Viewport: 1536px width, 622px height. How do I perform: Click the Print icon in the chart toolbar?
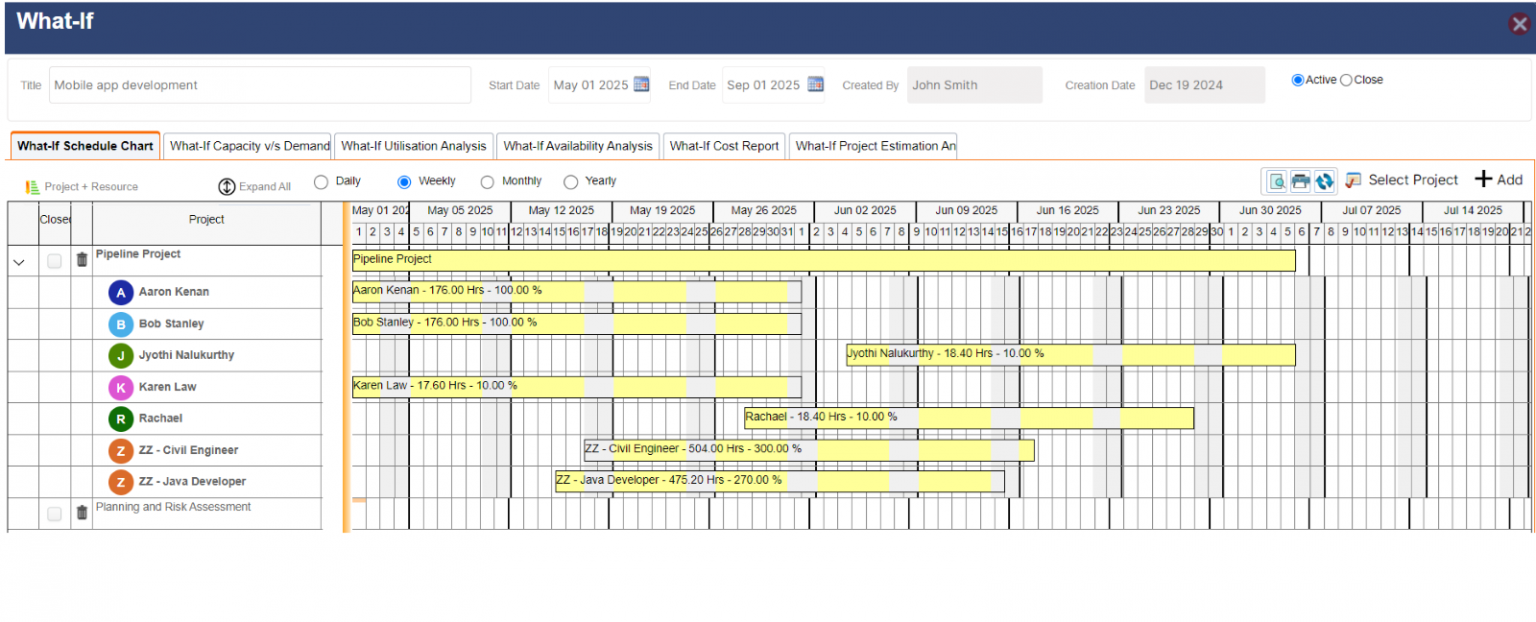[x=1302, y=180]
